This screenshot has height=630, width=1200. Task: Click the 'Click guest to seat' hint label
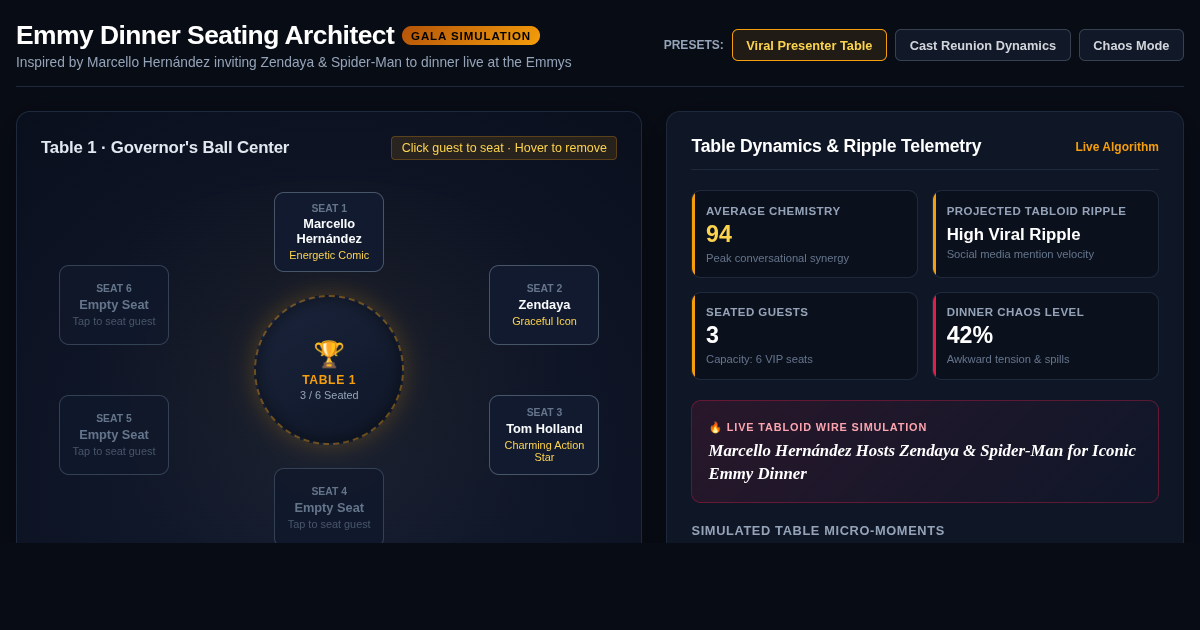pyautogui.click(x=504, y=148)
